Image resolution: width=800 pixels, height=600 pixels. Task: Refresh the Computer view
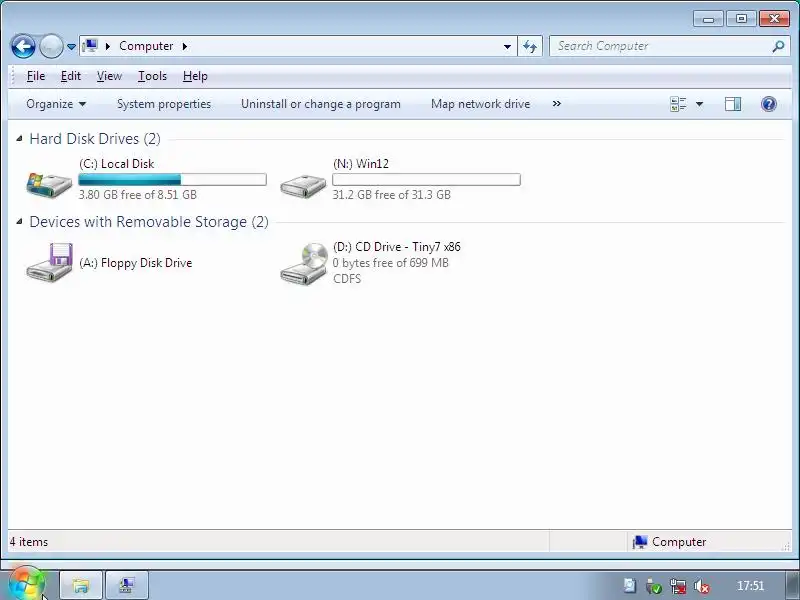[x=530, y=46]
